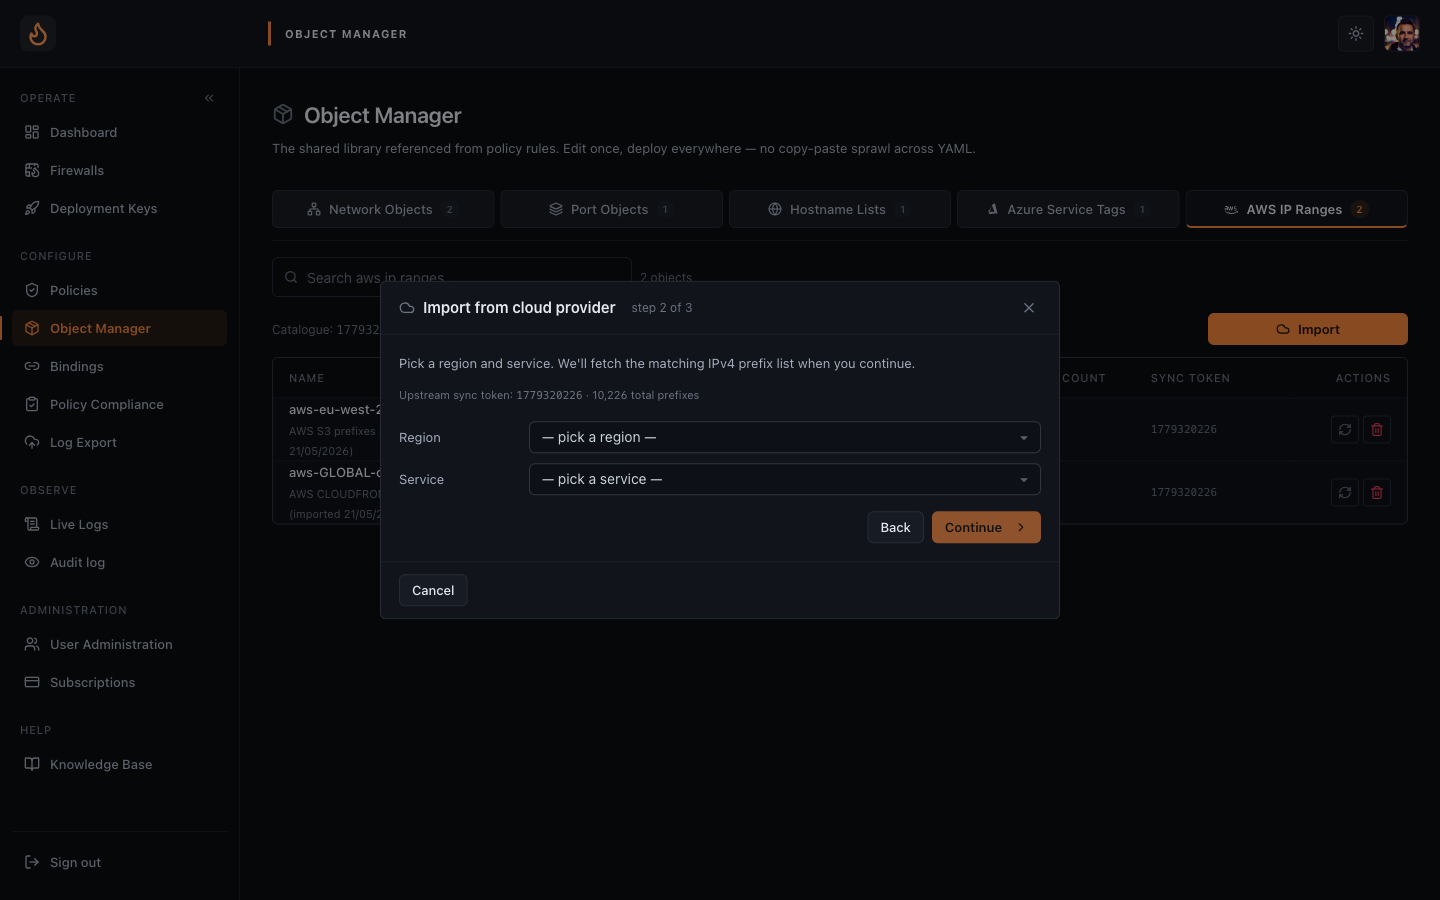1440x900 pixels.
Task: Click the Object Manager cube heading icon
Action: (x=283, y=115)
